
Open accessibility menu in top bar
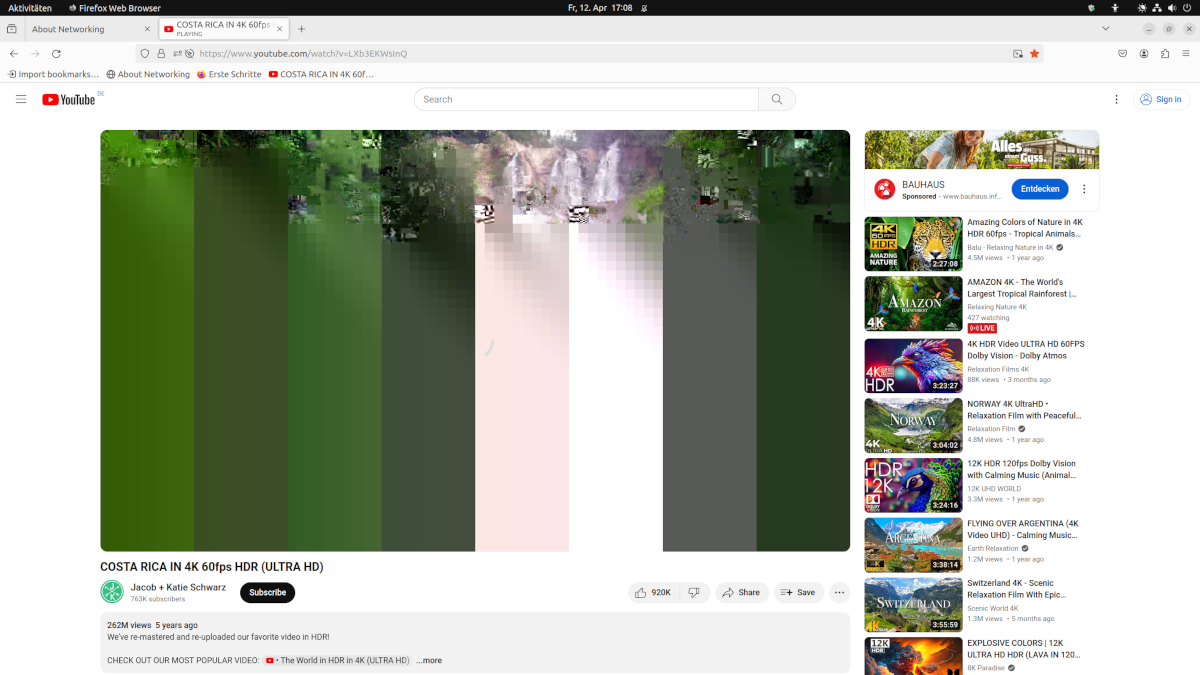[x=1115, y=7]
